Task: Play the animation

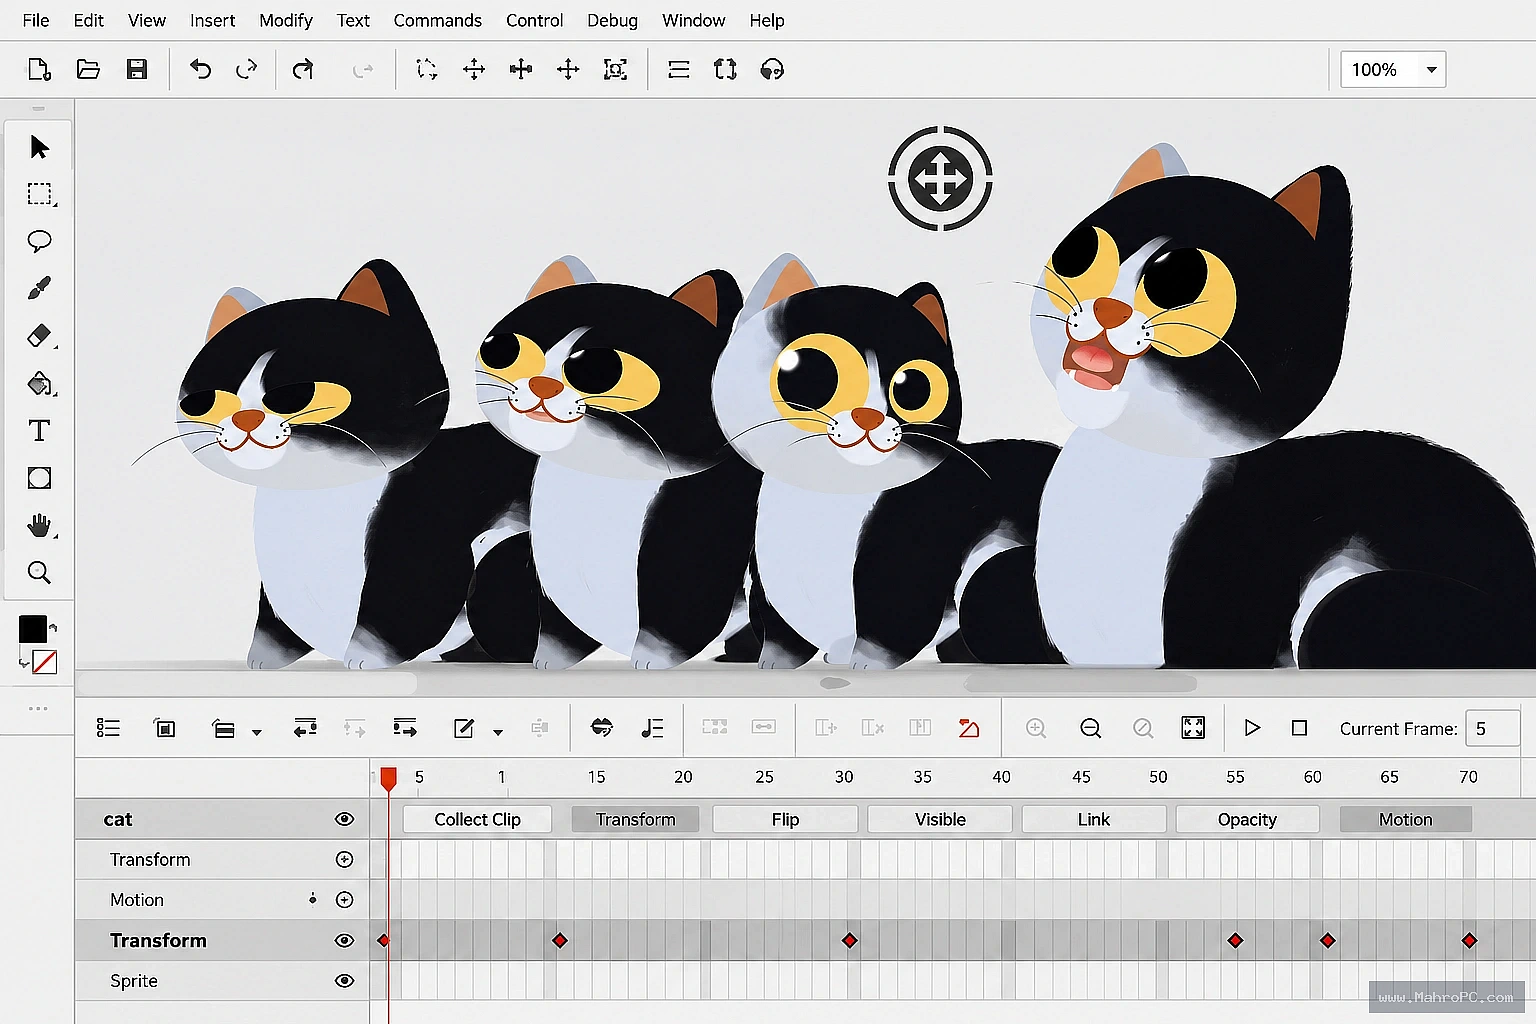Action: (x=1251, y=728)
